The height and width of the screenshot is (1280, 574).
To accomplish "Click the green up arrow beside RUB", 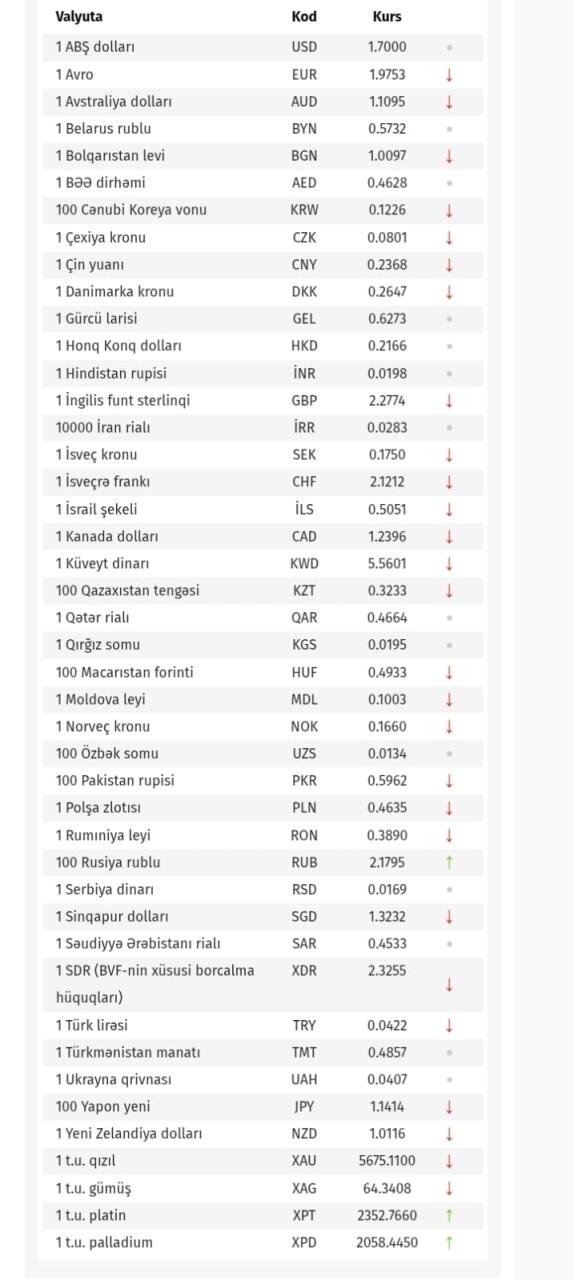I will point(449,862).
